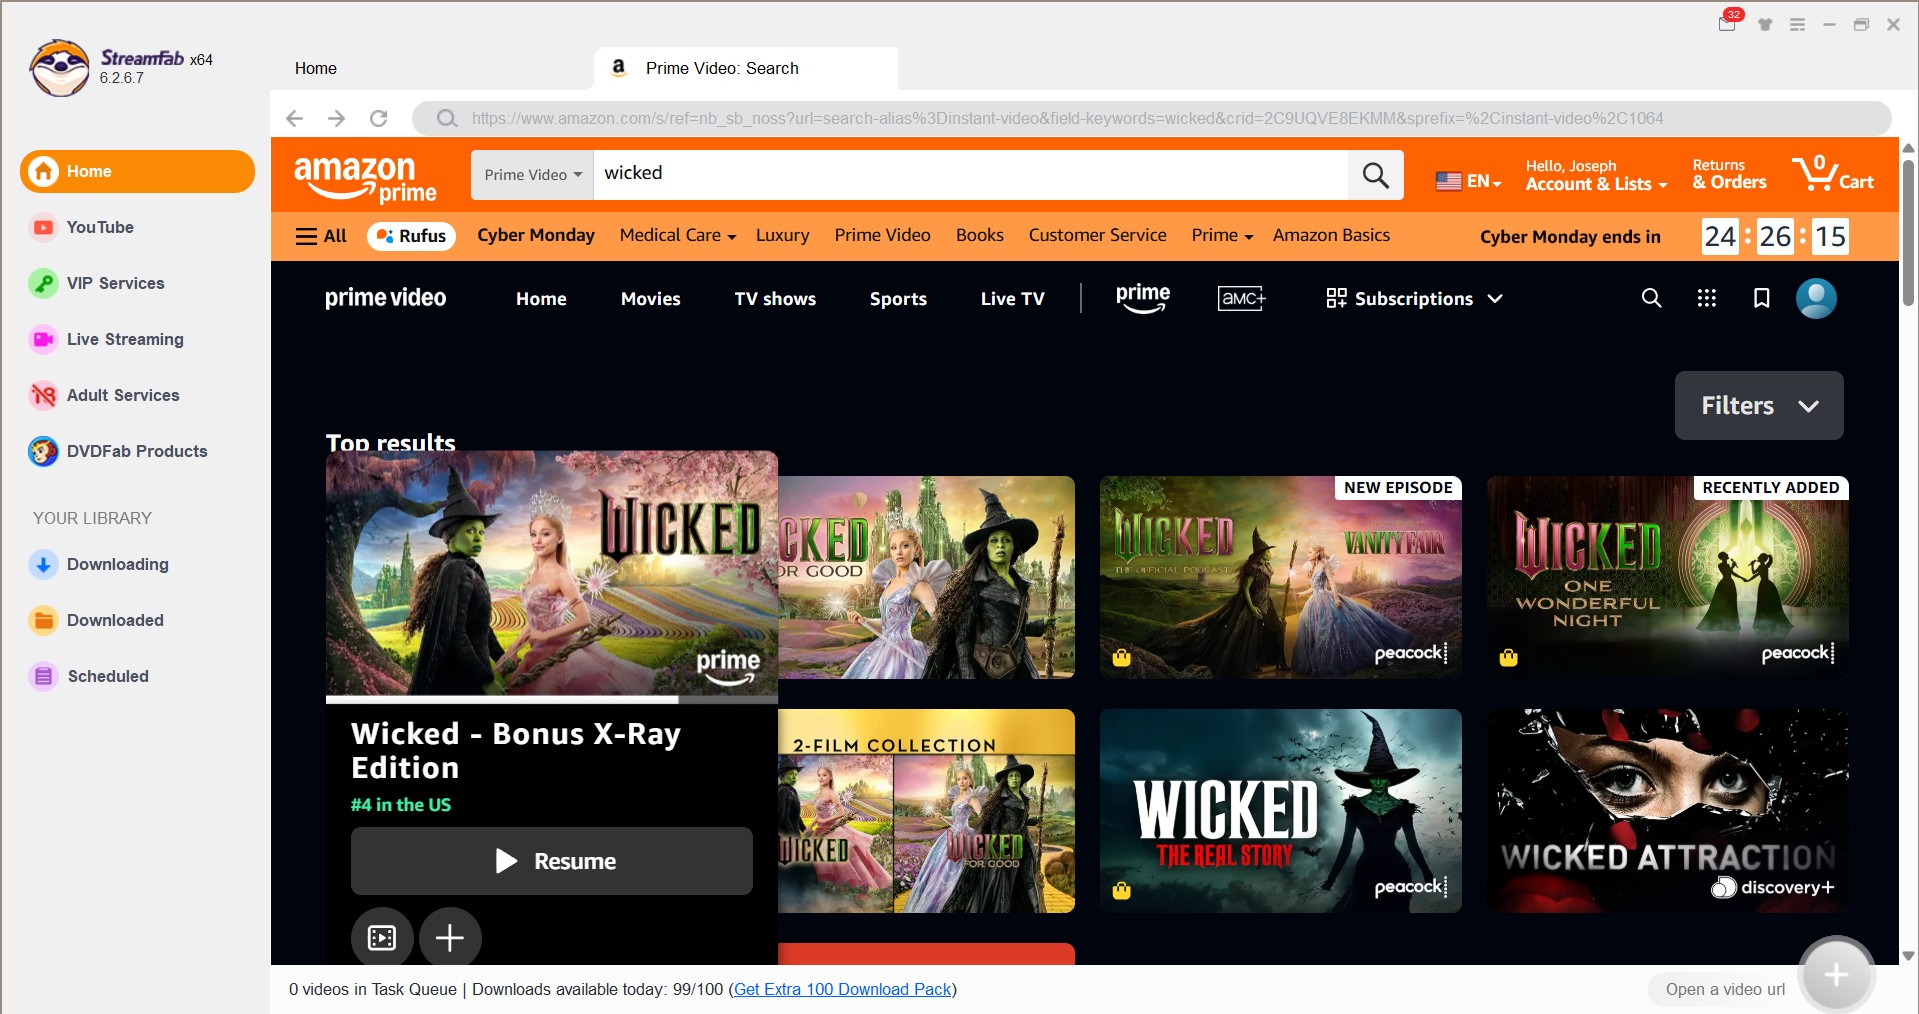Open the Get Extra 100 Download Pack link

pos(840,989)
